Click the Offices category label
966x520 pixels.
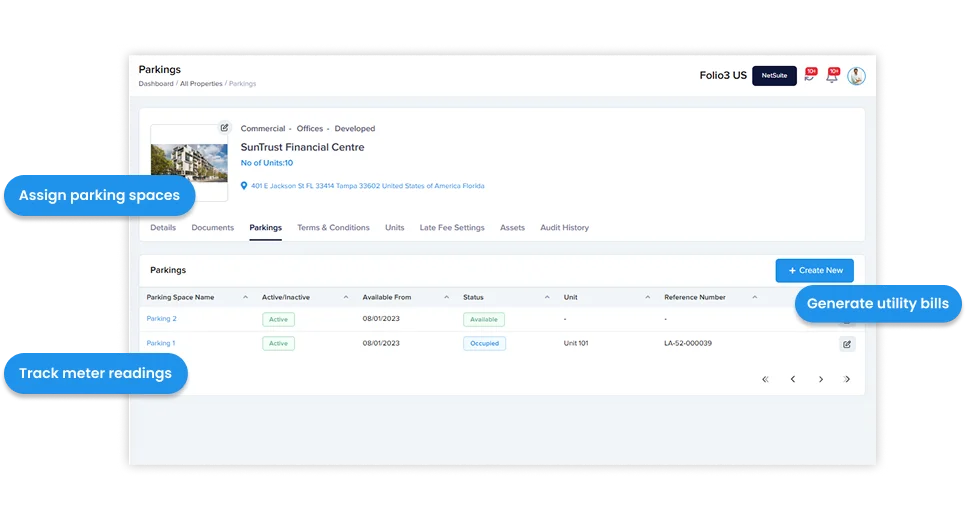click(309, 129)
